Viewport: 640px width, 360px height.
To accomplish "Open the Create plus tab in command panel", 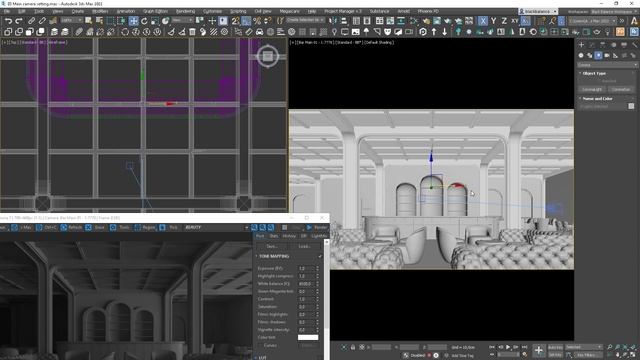I will pos(582,44).
